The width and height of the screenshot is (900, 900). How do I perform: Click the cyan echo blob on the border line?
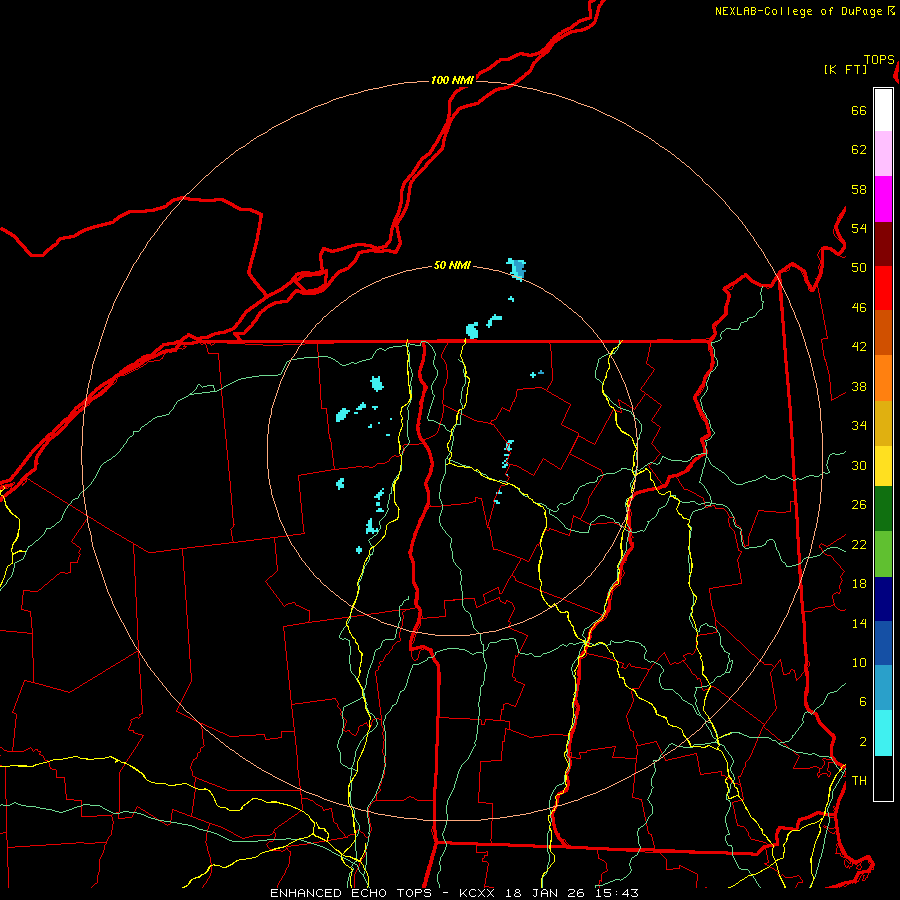coord(472,331)
